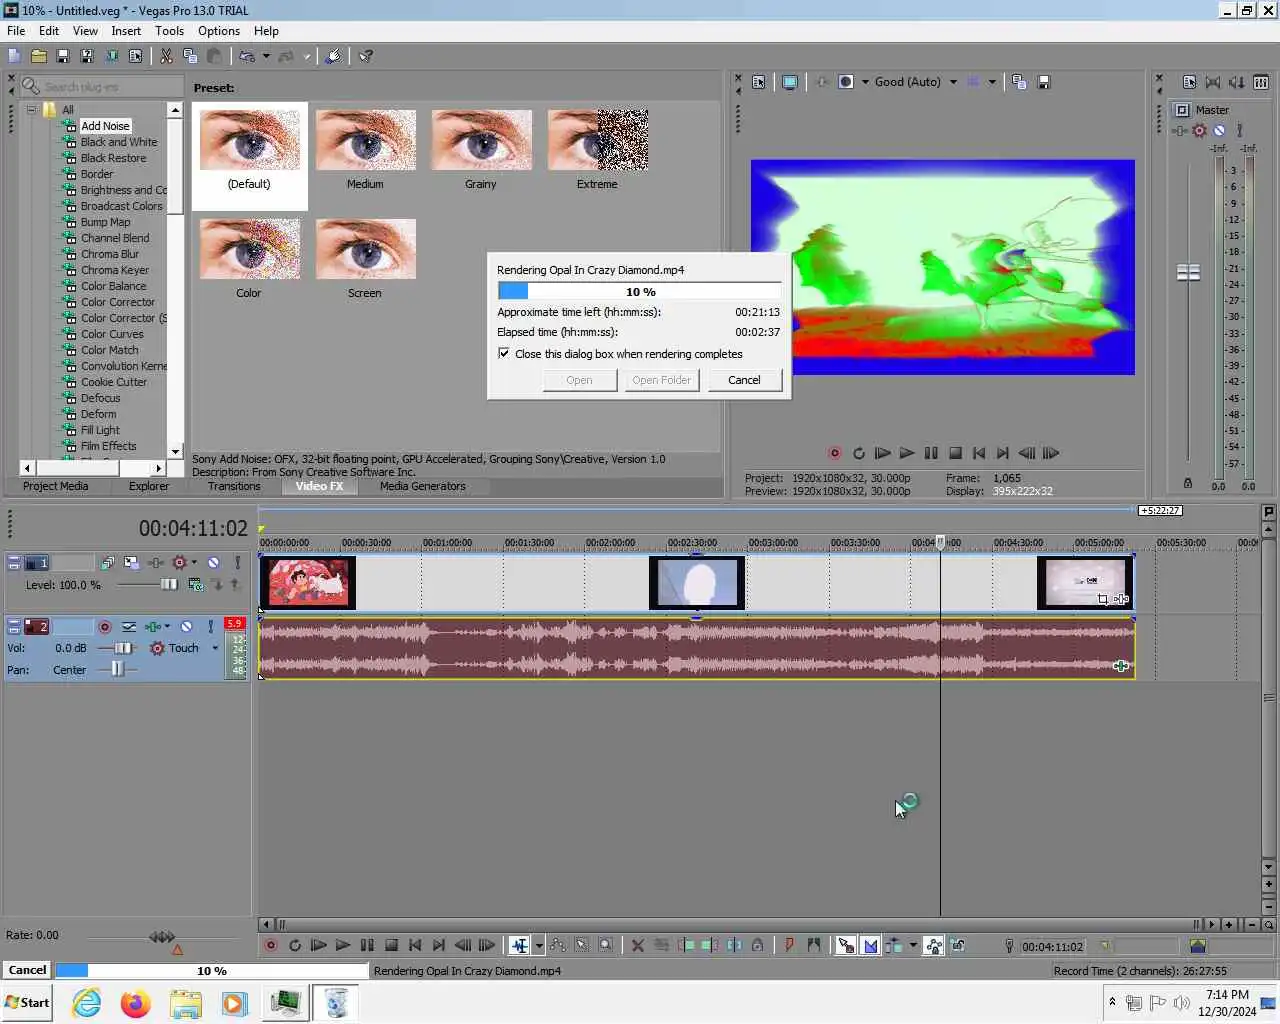Toggle Automatic Crossfades button
Screen dimensions: 1280x1024
870,945
